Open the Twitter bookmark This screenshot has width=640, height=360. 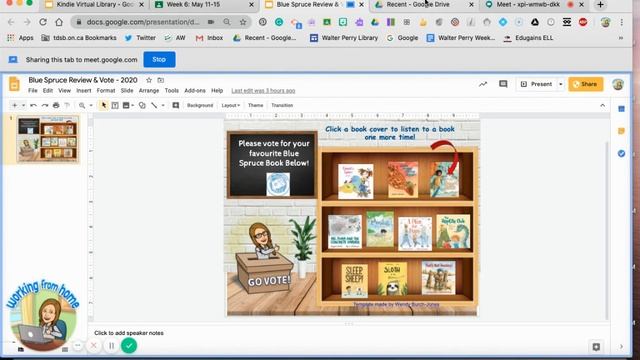[x=140, y=38]
